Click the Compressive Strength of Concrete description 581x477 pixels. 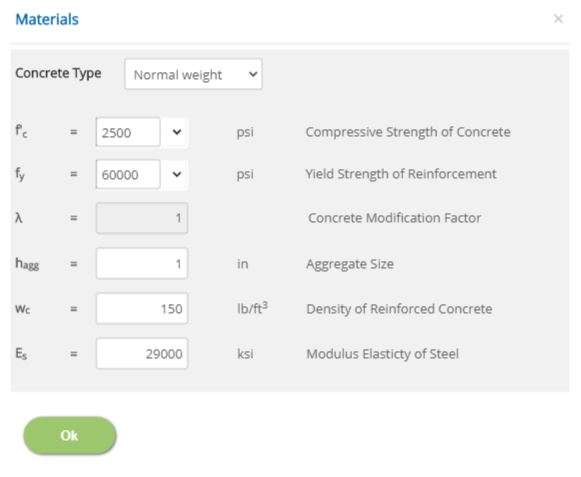pos(408,132)
